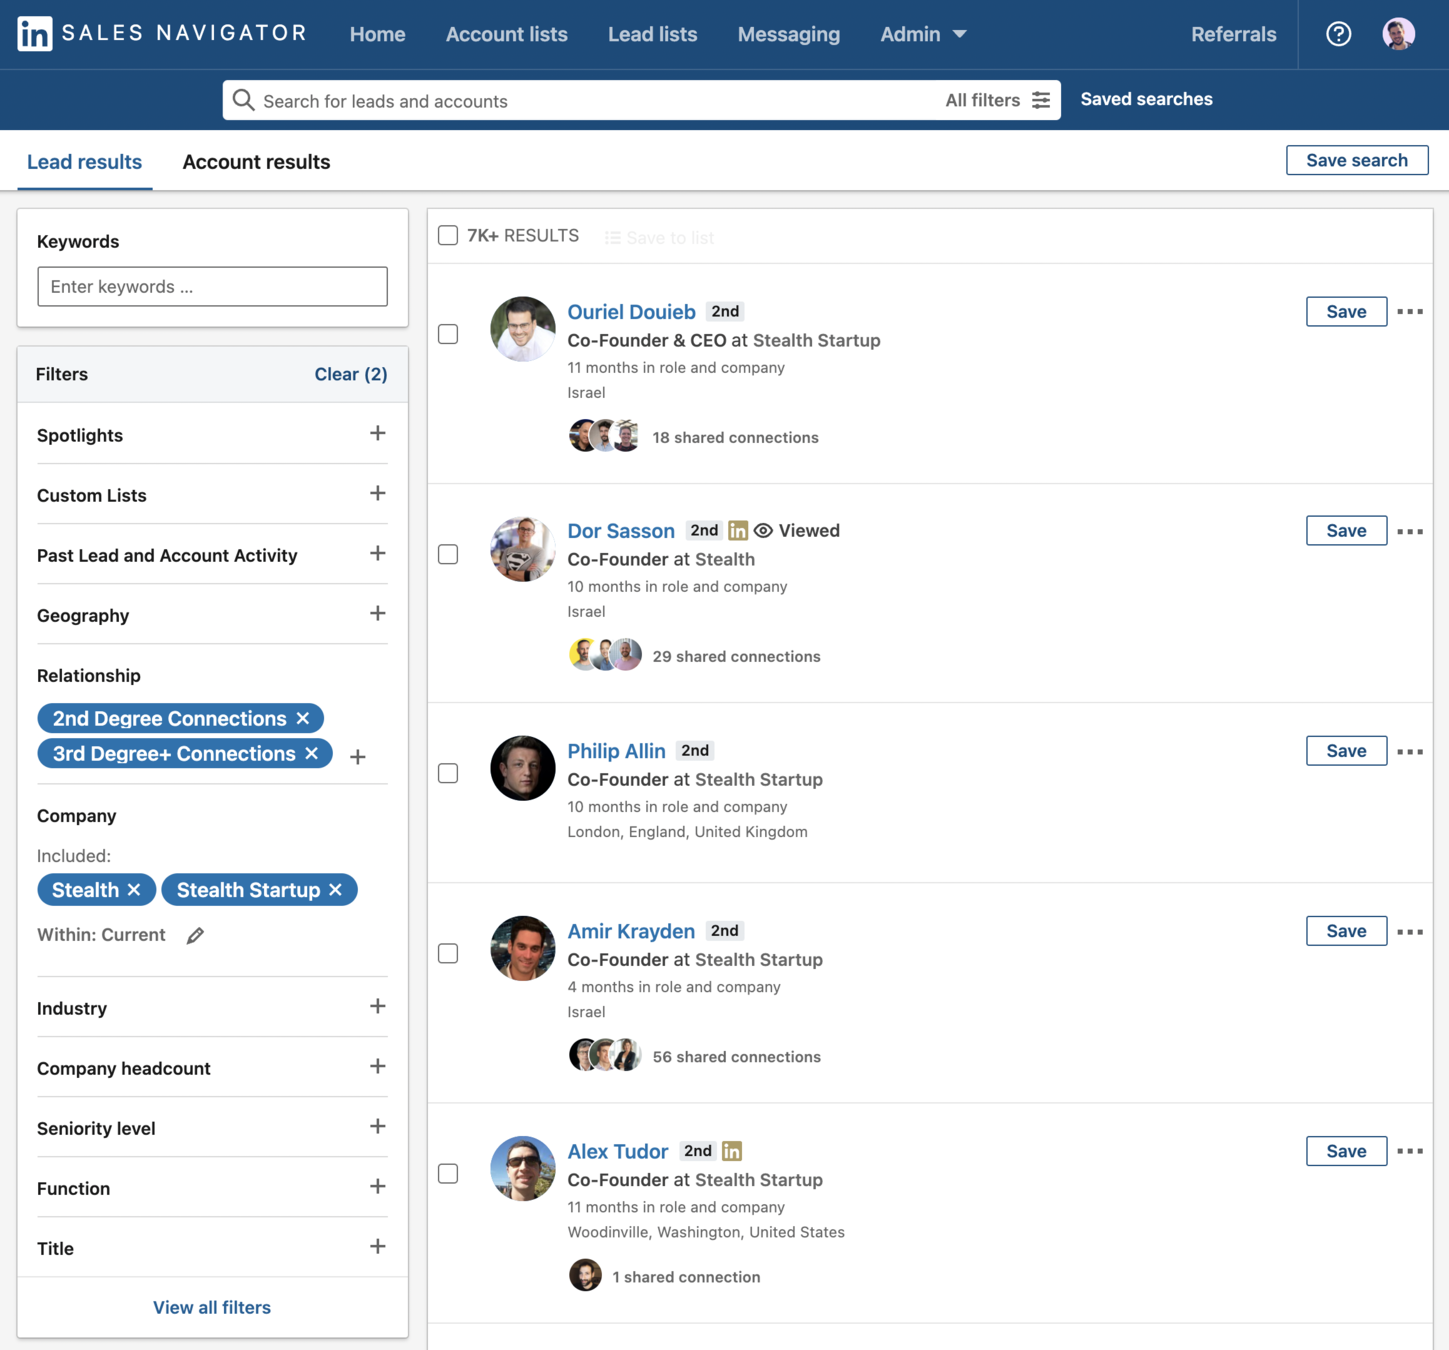Screen dimensions: 1449x1350
Task: Go to Home in top navigation
Action: tap(377, 34)
